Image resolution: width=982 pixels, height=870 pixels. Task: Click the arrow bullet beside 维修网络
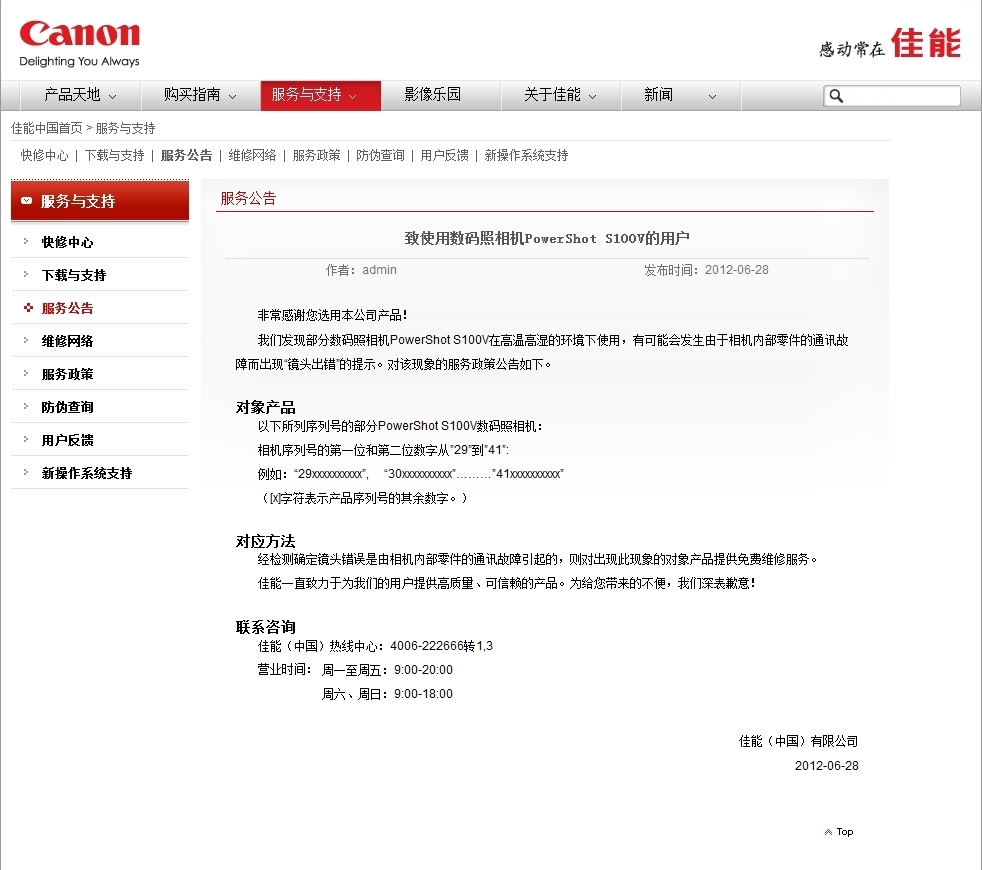coord(26,339)
